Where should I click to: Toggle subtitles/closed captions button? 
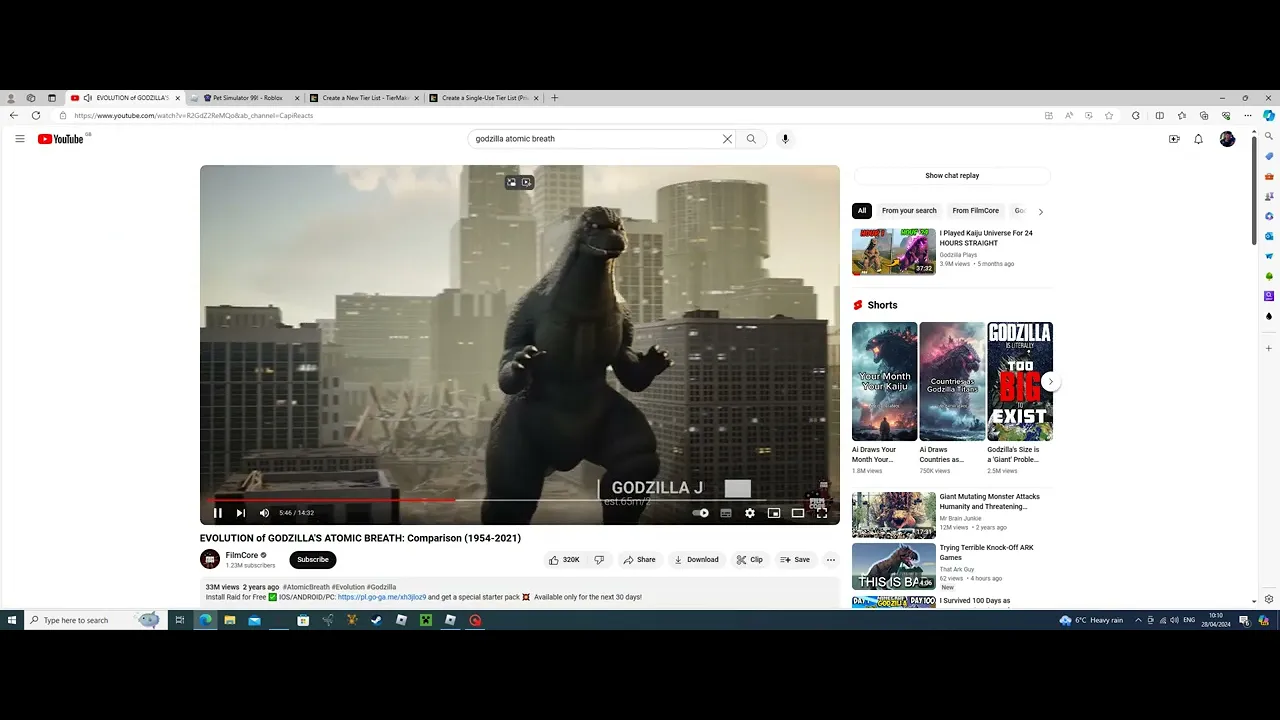click(726, 513)
